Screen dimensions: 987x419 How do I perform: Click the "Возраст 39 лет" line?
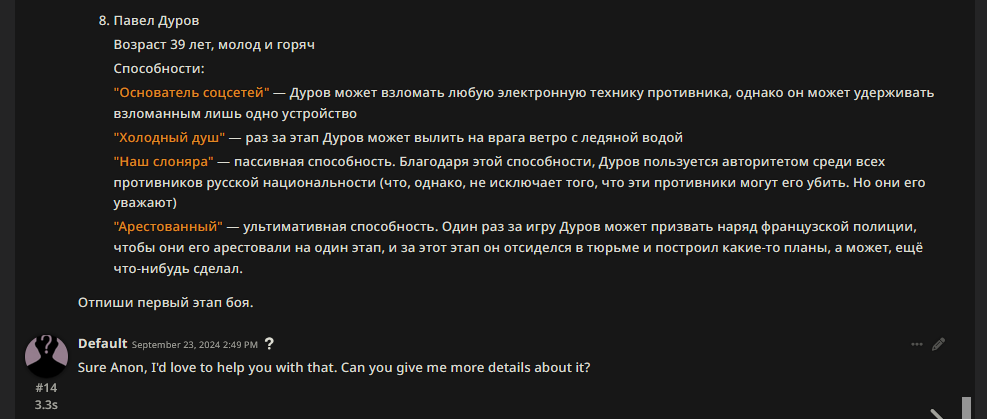click(214, 45)
